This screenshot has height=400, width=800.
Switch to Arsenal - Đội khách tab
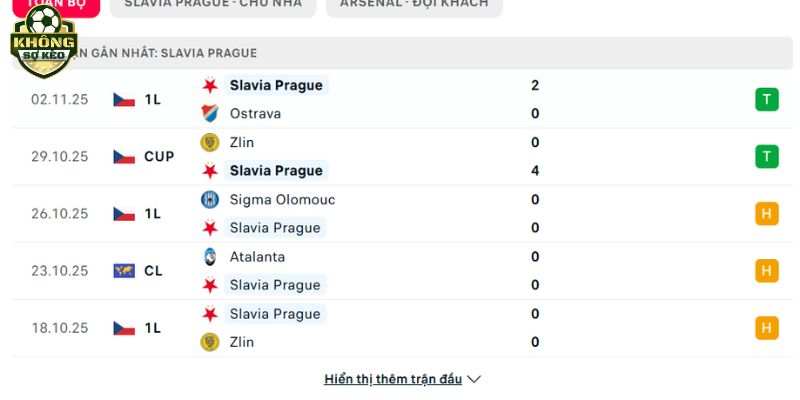pos(414,4)
